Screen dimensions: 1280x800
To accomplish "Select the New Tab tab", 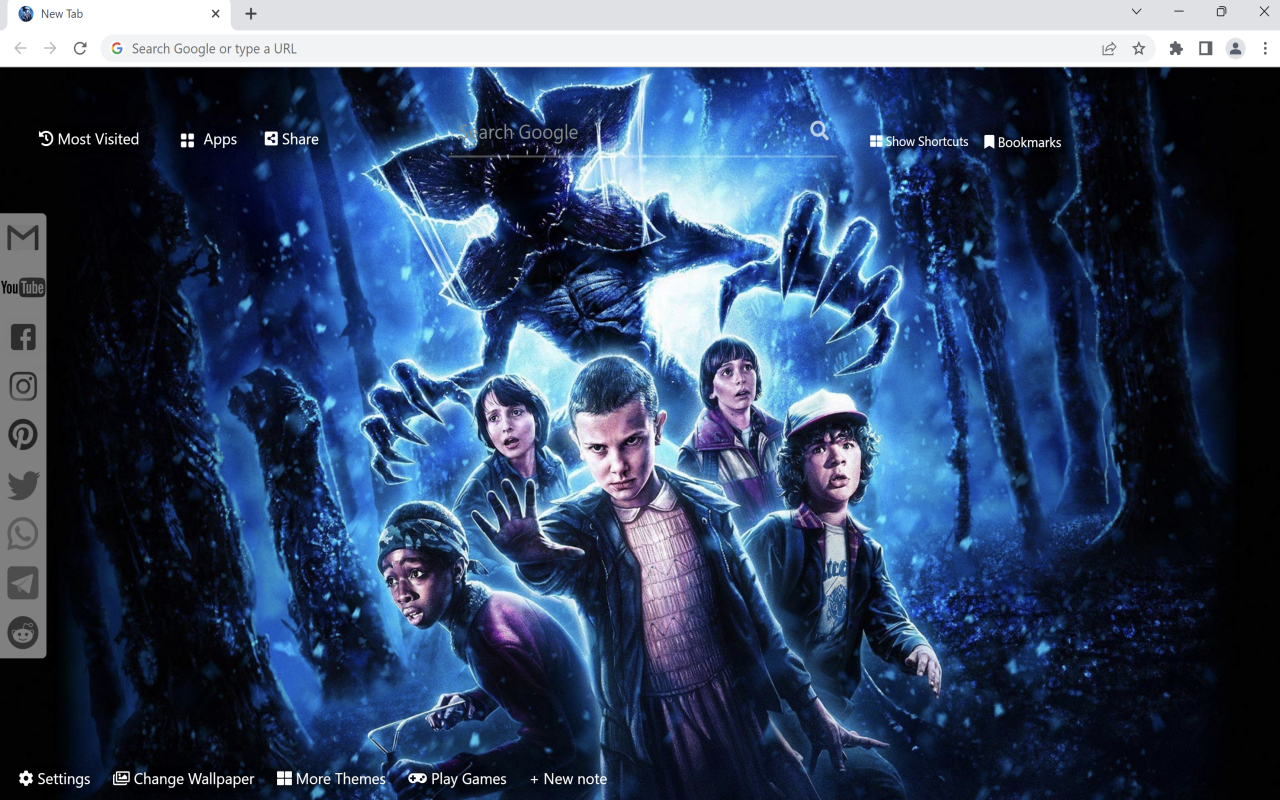I will coord(118,14).
